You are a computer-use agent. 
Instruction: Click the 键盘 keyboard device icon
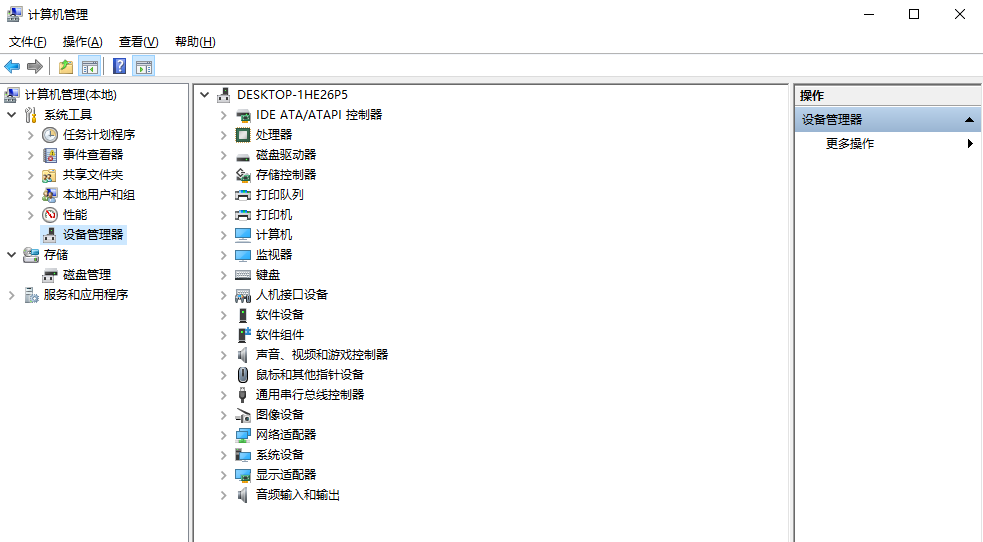[x=243, y=275]
